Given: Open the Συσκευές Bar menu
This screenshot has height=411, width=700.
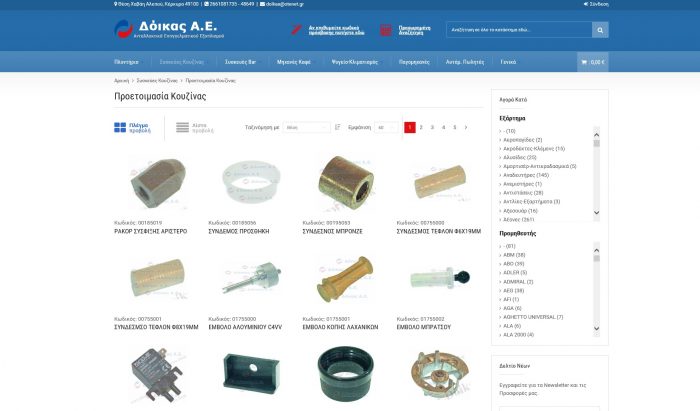Looking at the screenshot, I should (x=240, y=62).
